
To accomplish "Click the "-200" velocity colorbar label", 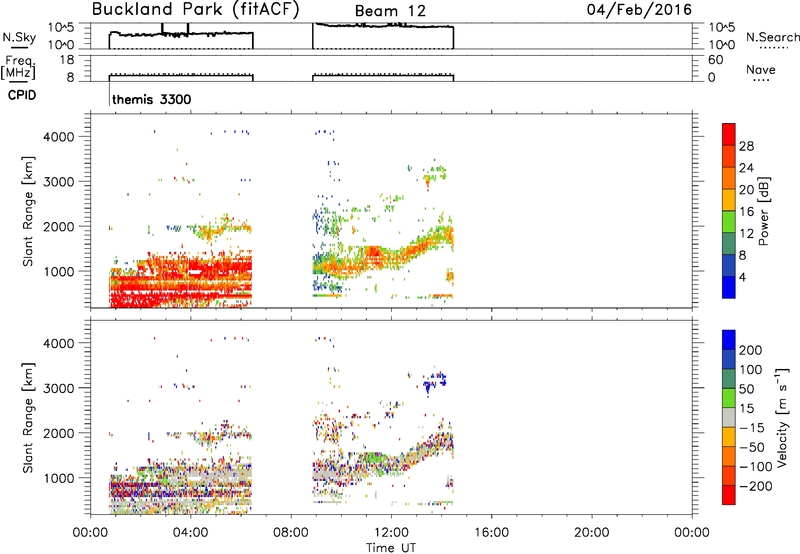I will pyautogui.click(x=756, y=486).
